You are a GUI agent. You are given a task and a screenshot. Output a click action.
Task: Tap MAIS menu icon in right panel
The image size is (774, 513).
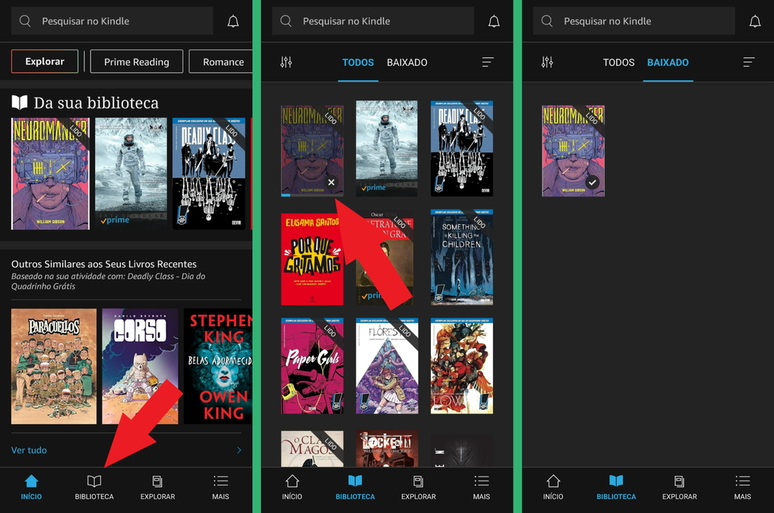pyautogui.click(x=742, y=487)
